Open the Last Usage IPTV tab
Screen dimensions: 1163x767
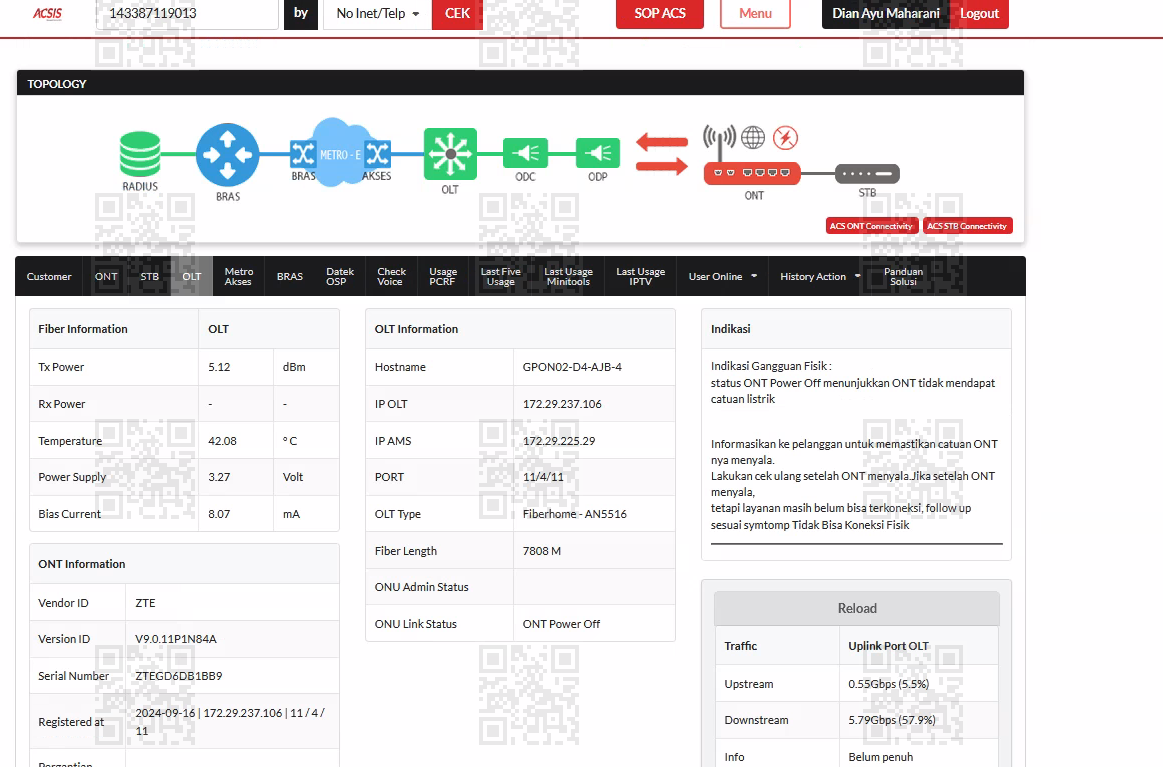pos(641,276)
